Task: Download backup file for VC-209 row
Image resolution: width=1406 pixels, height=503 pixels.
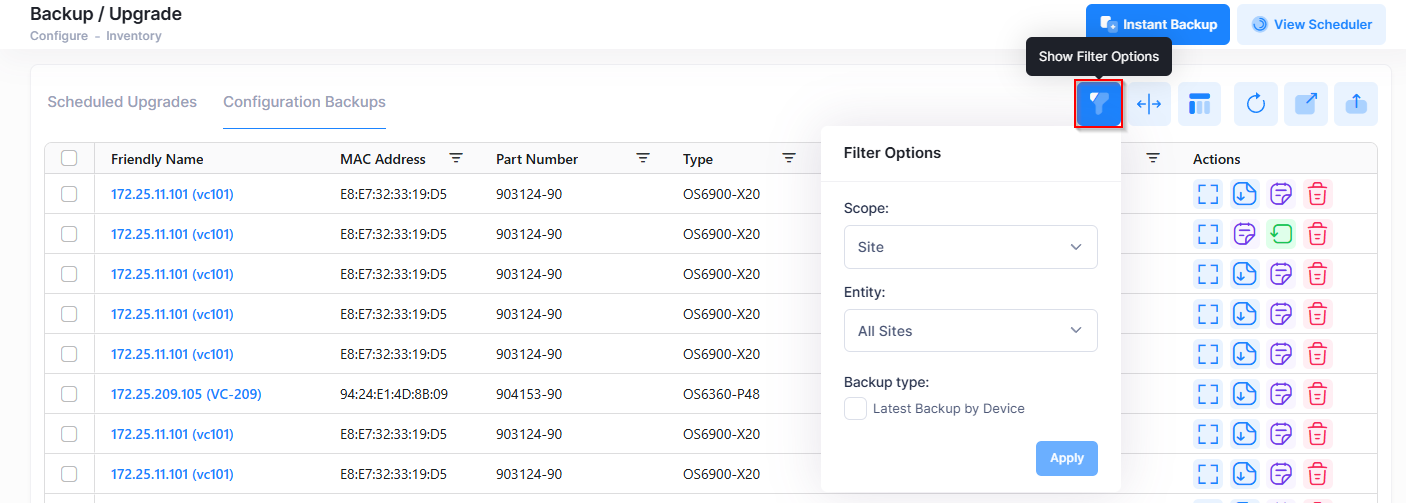Action: [1244, 394]
